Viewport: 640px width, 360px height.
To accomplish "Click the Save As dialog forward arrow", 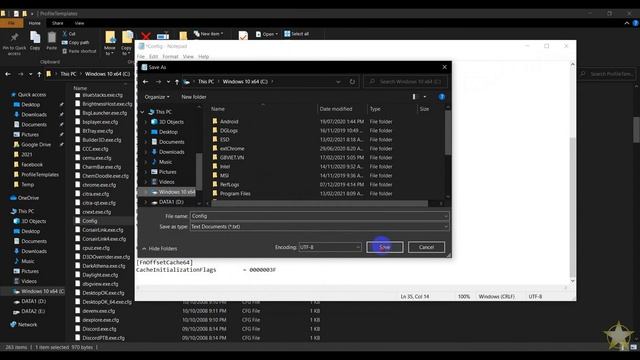I will tap(158, 82).
